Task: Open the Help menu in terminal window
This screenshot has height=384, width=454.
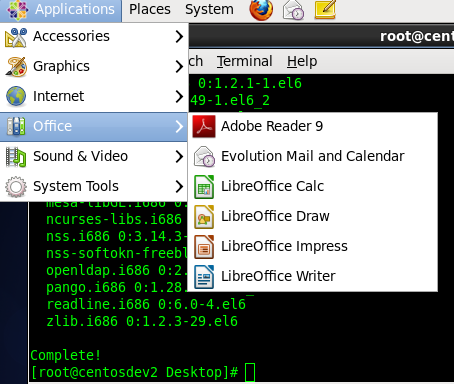Action: 302,61
